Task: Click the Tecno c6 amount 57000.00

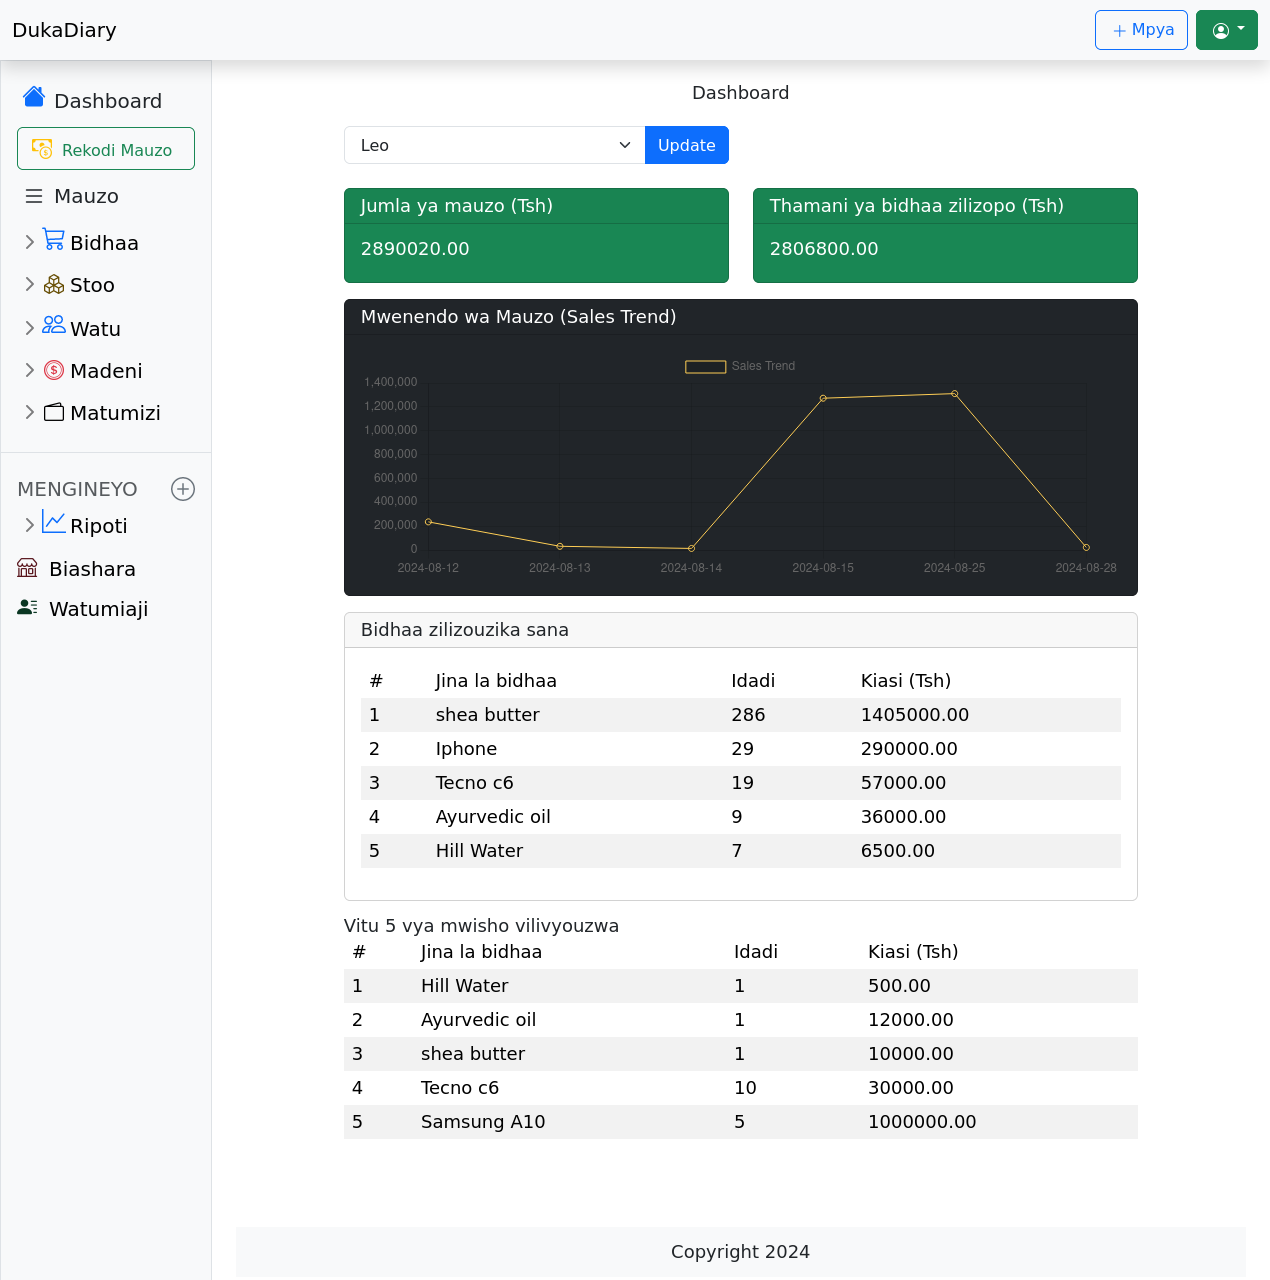Action: pyautogui.click(x=903, y=783)
